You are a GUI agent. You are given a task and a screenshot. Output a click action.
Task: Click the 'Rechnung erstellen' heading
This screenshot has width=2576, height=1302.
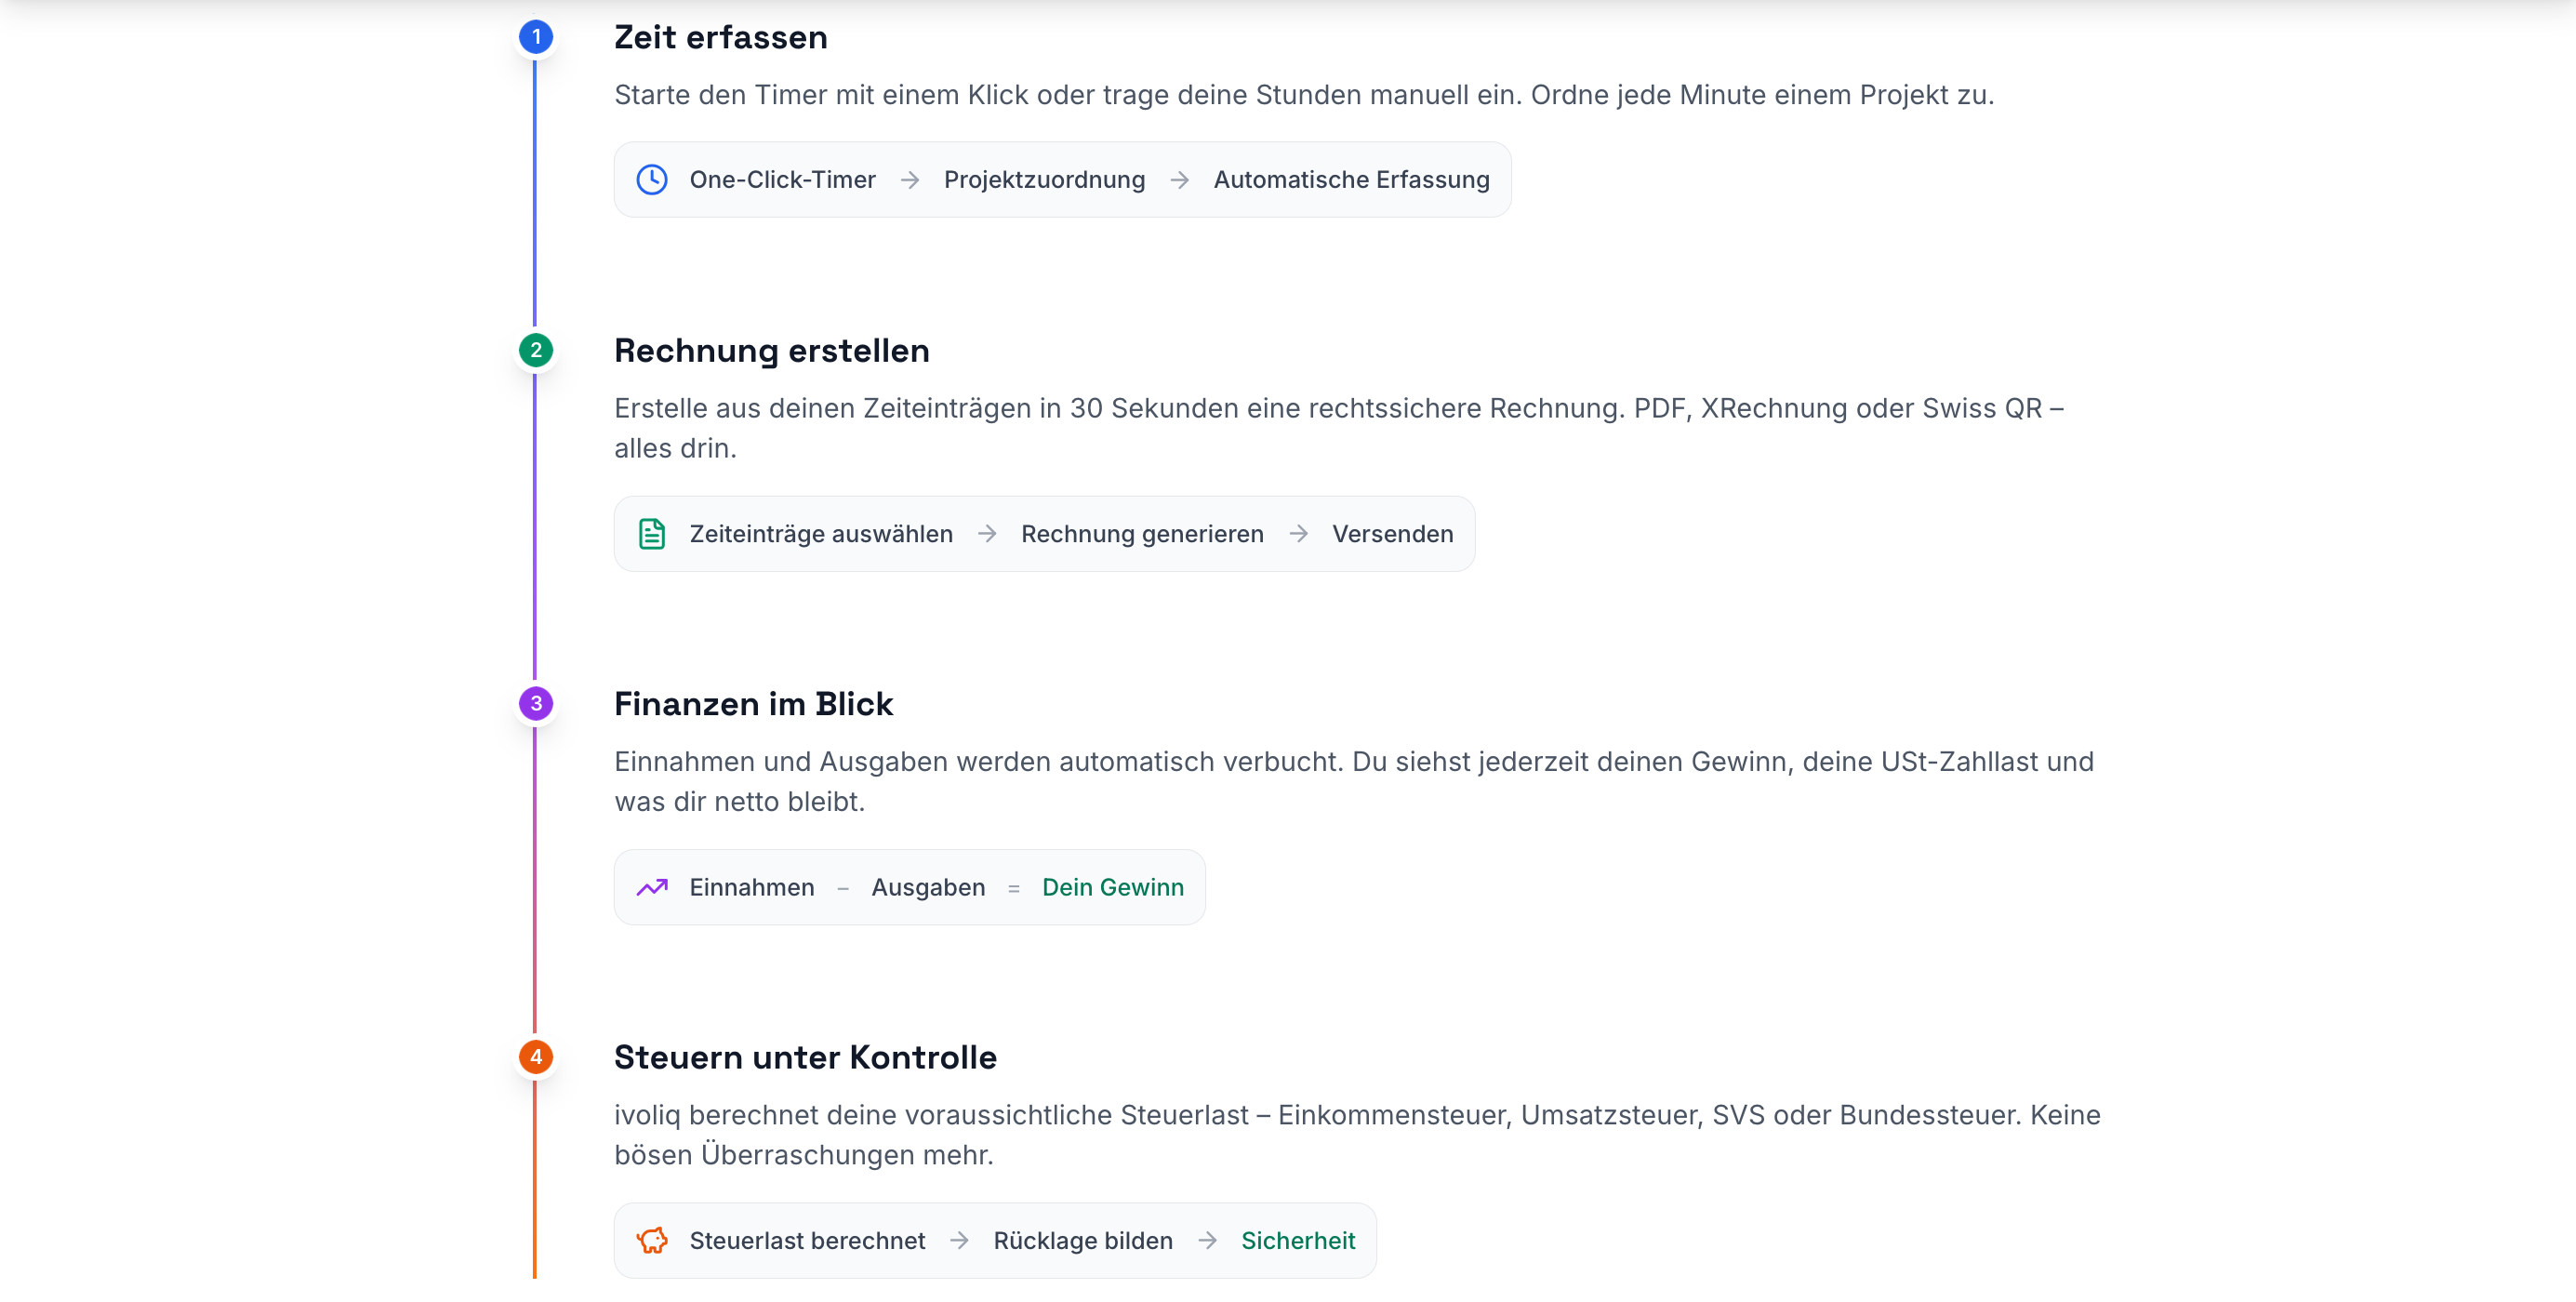coord(771,350)
